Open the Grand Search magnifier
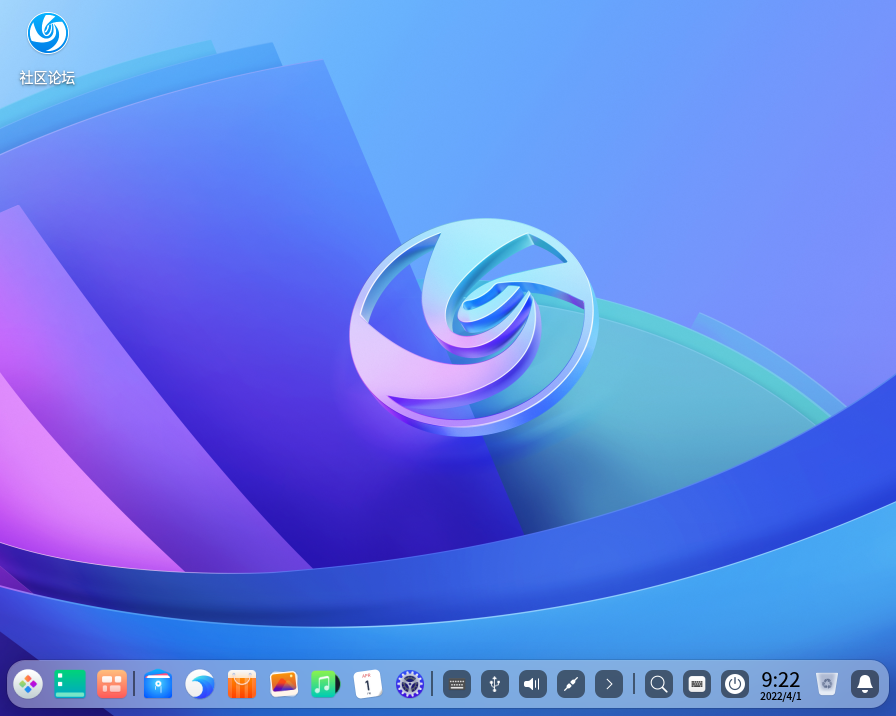This screenshot has height=716, width=896. click(x=658, y=684)
